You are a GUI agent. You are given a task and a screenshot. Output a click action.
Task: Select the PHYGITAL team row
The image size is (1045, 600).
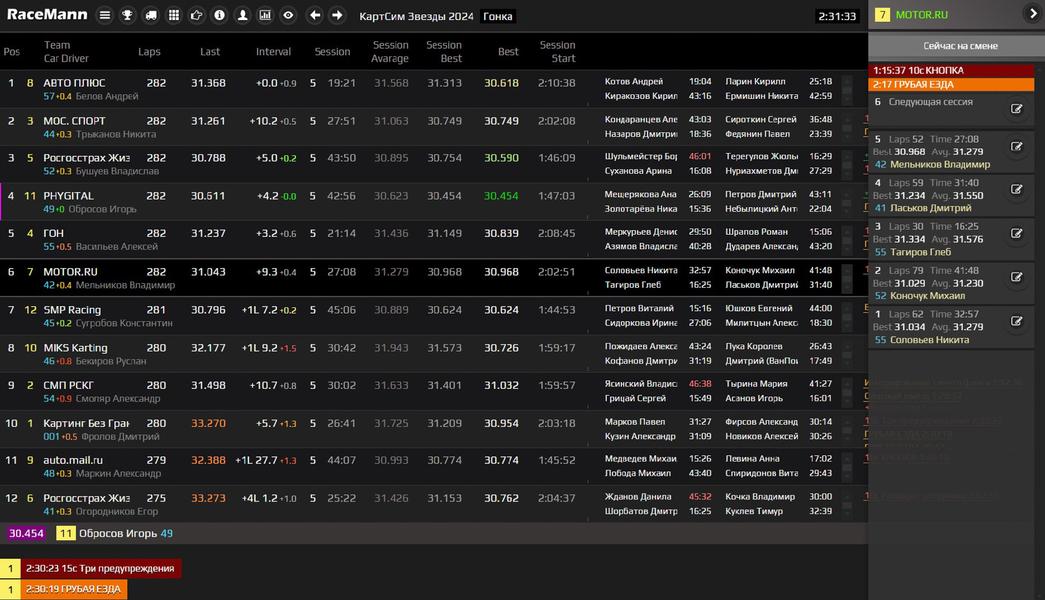click(x=68, y=196)
